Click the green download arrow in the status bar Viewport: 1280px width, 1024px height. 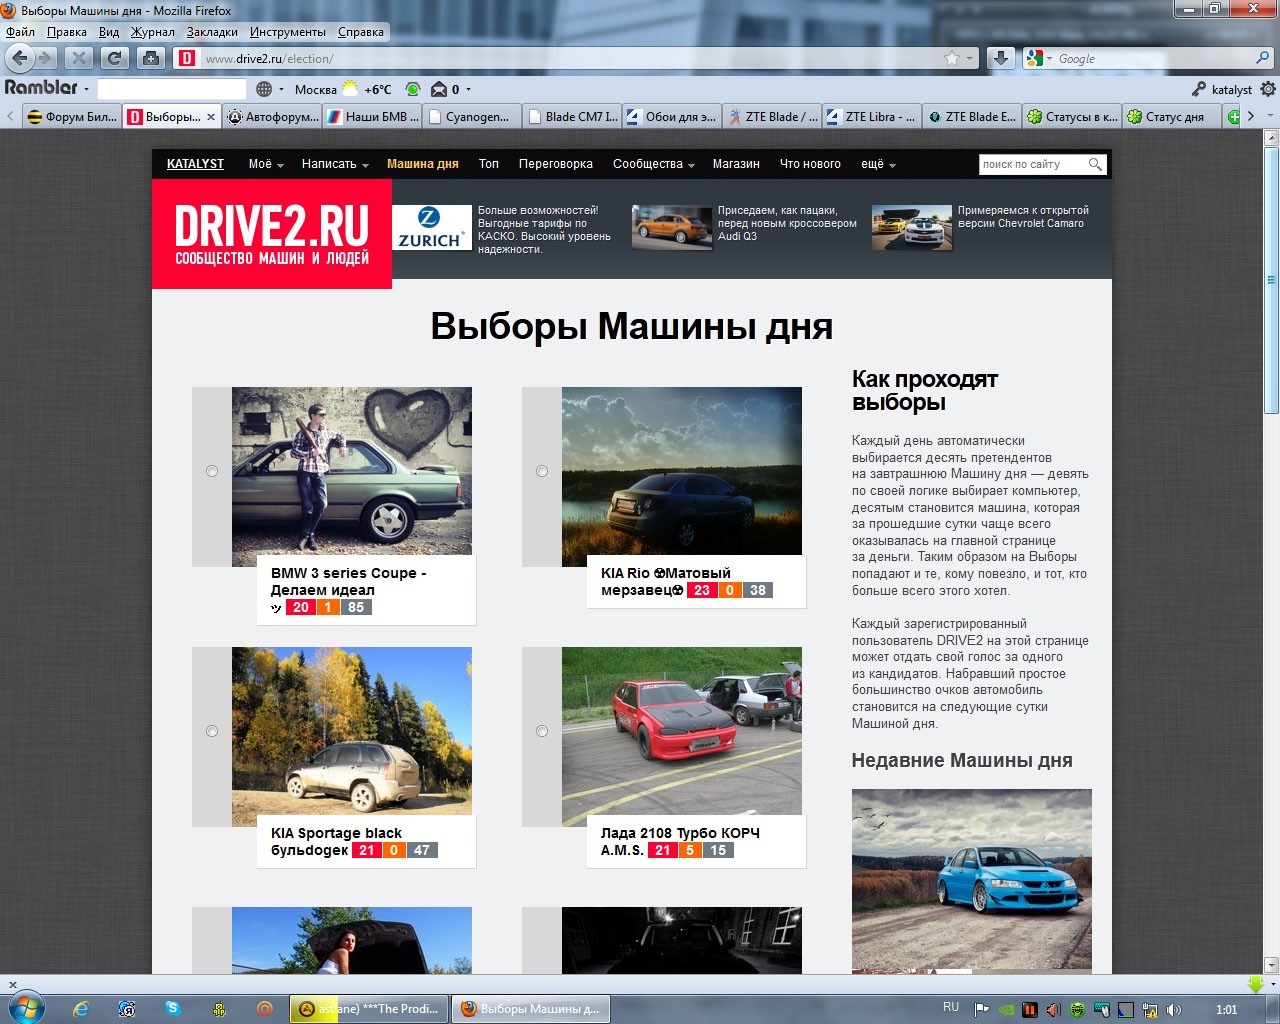click(1256, 984)
